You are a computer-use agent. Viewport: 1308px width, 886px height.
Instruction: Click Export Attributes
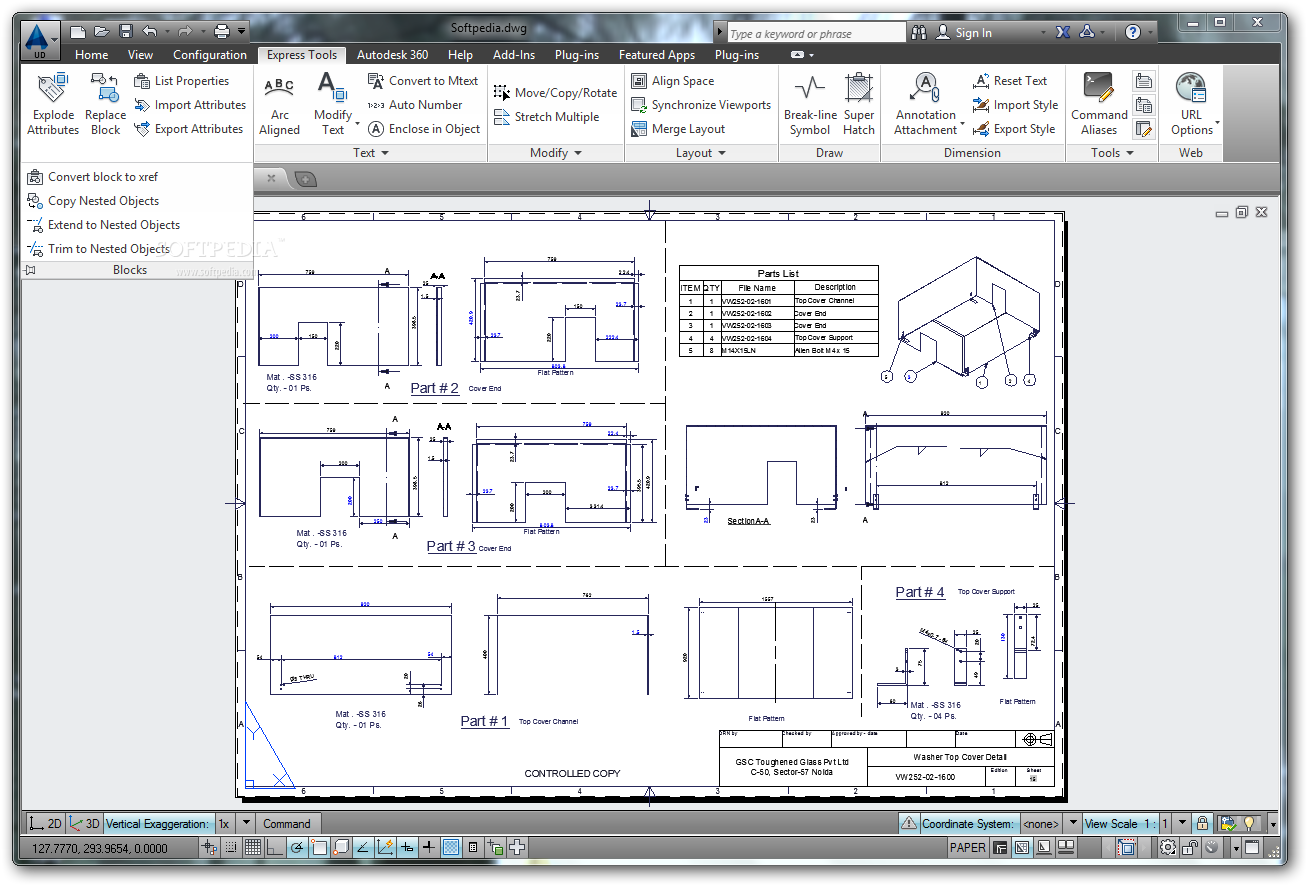189,129
